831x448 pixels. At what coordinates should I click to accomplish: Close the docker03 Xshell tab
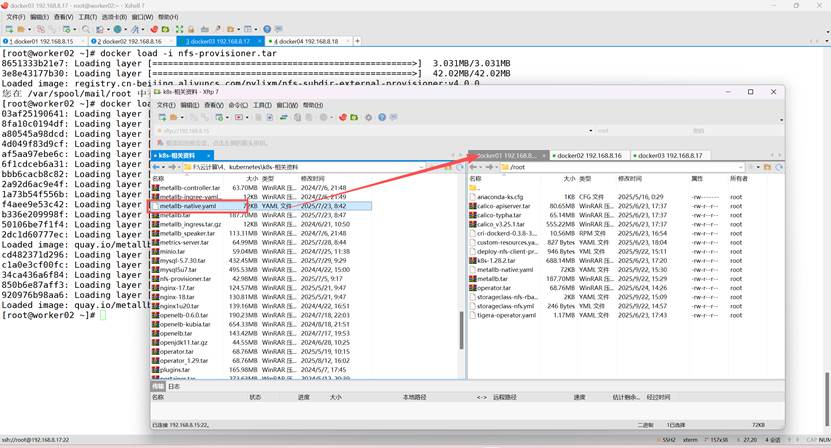pos(260,41)
